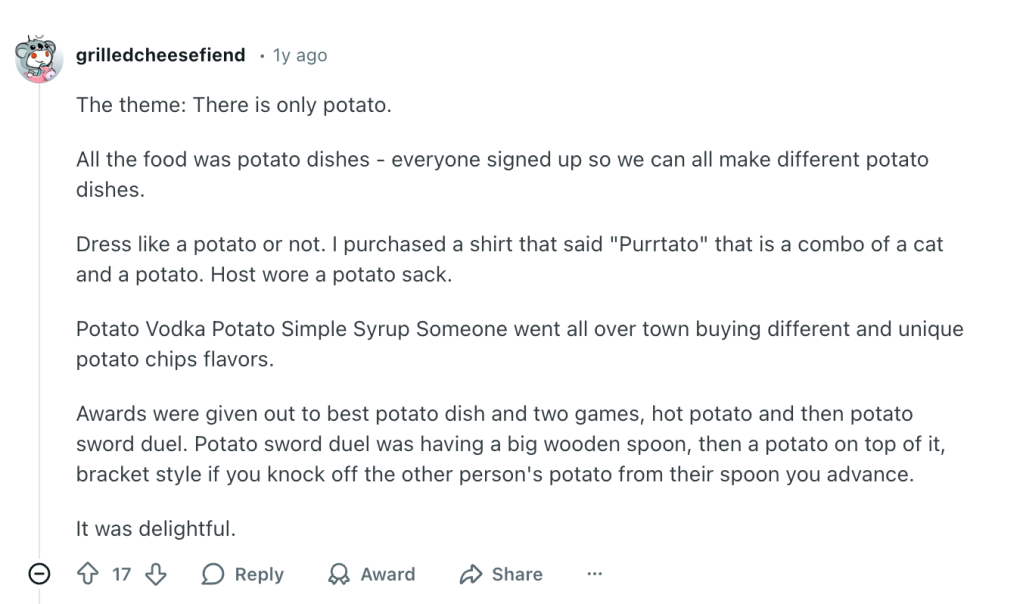This screenshot has width=1023, height=604.
Task: Click the speech bubble Reply icon
Action: click(214, 574)
